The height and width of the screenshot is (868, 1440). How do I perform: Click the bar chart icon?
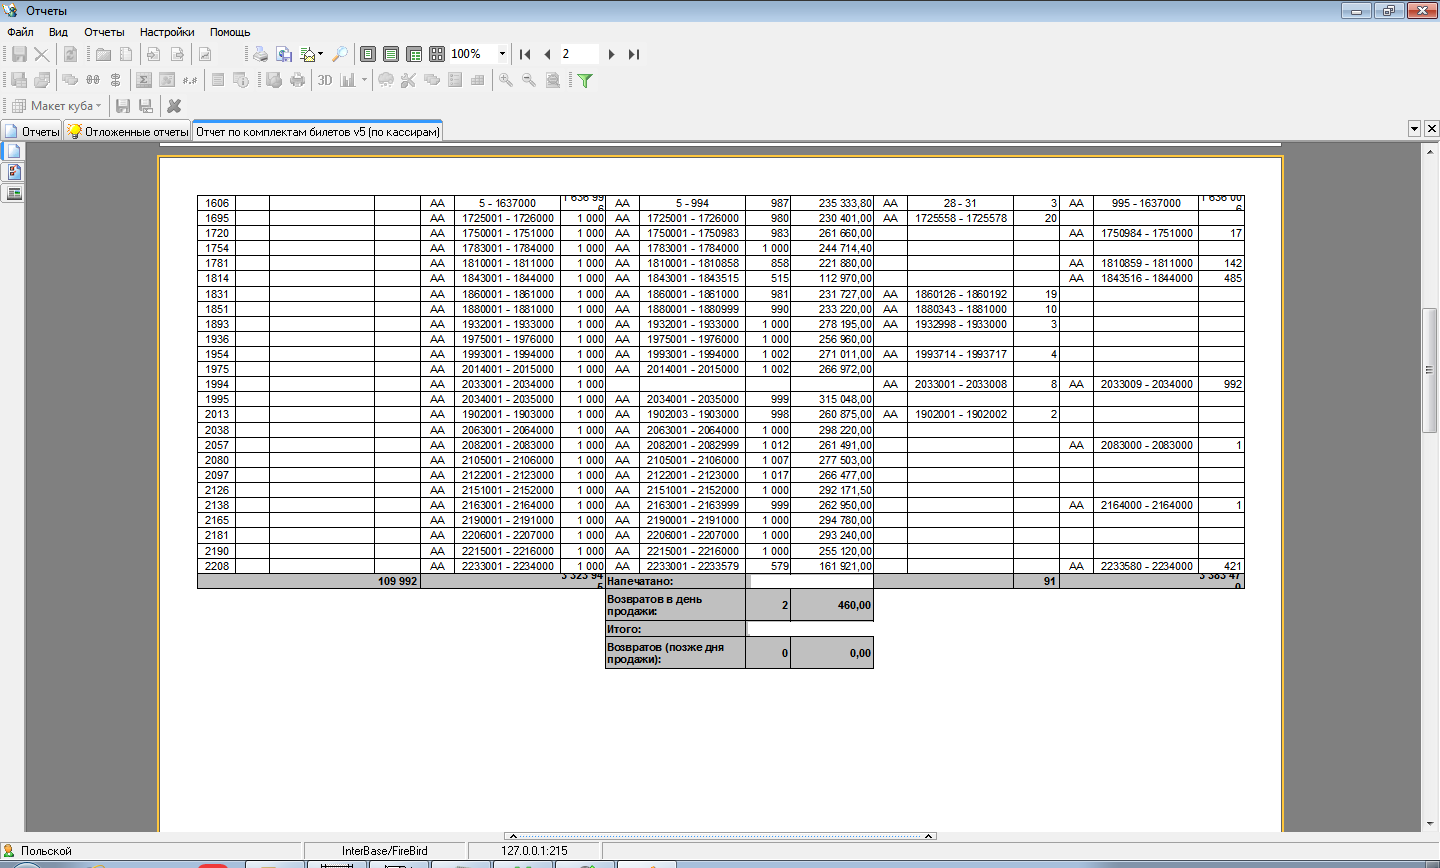pos(348,80)
